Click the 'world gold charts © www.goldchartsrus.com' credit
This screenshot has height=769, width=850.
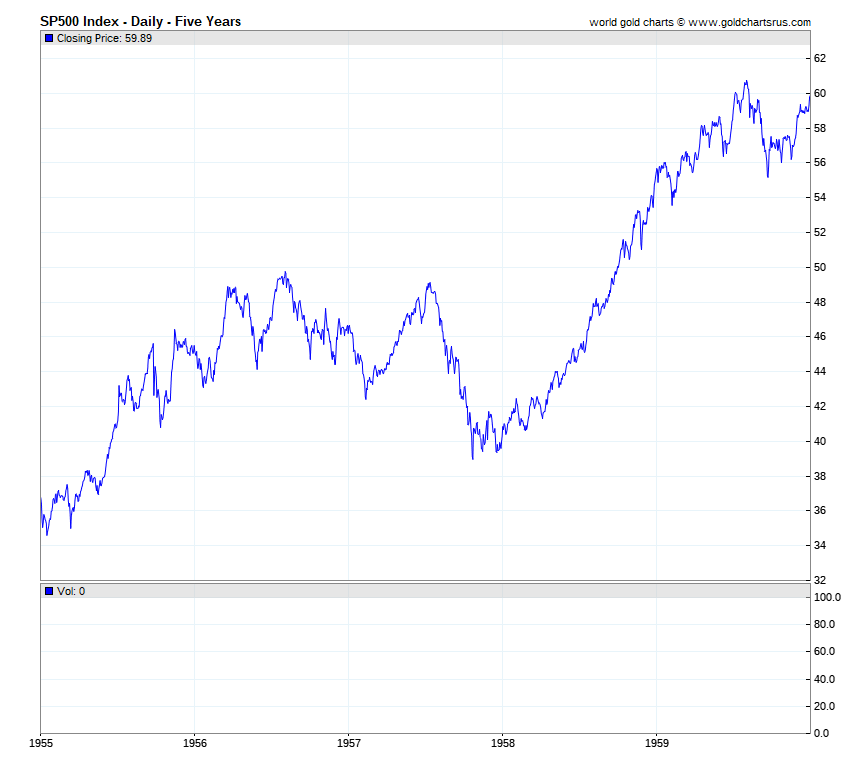[x=700, y=22]
